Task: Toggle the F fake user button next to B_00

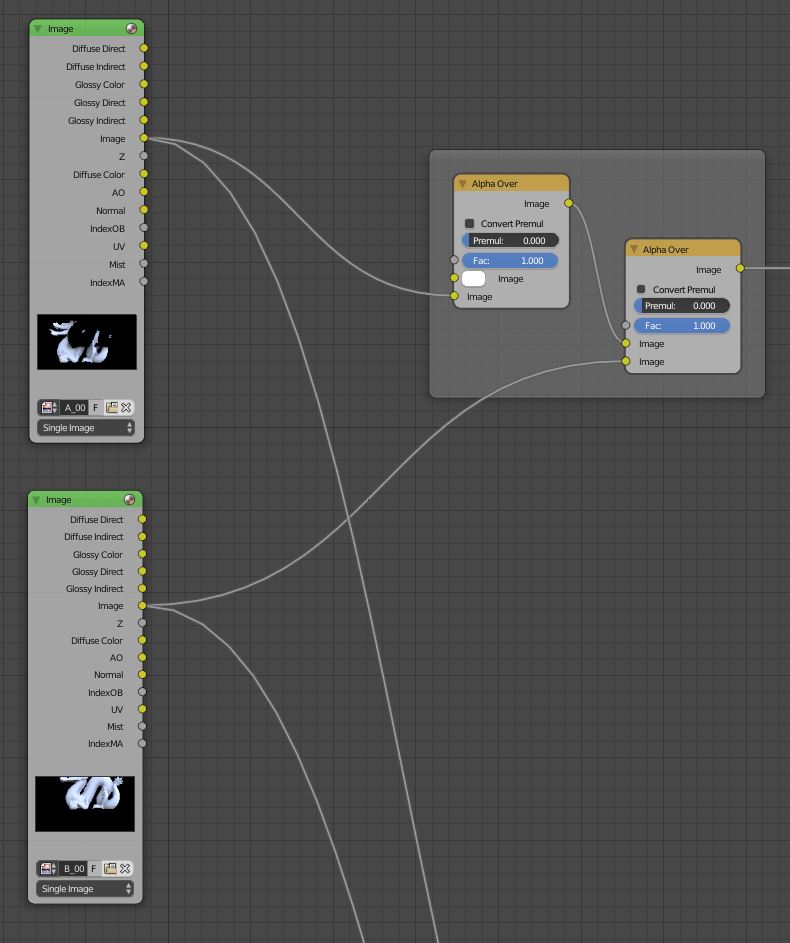Action: pos(94,868)
